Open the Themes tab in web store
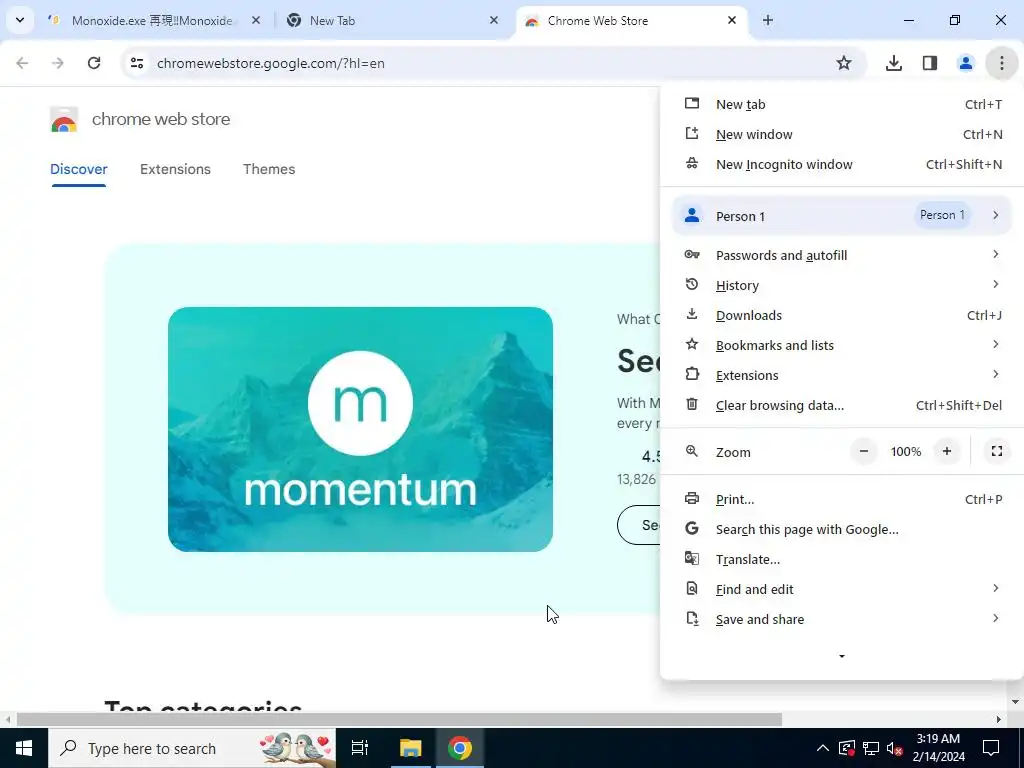 269,169
